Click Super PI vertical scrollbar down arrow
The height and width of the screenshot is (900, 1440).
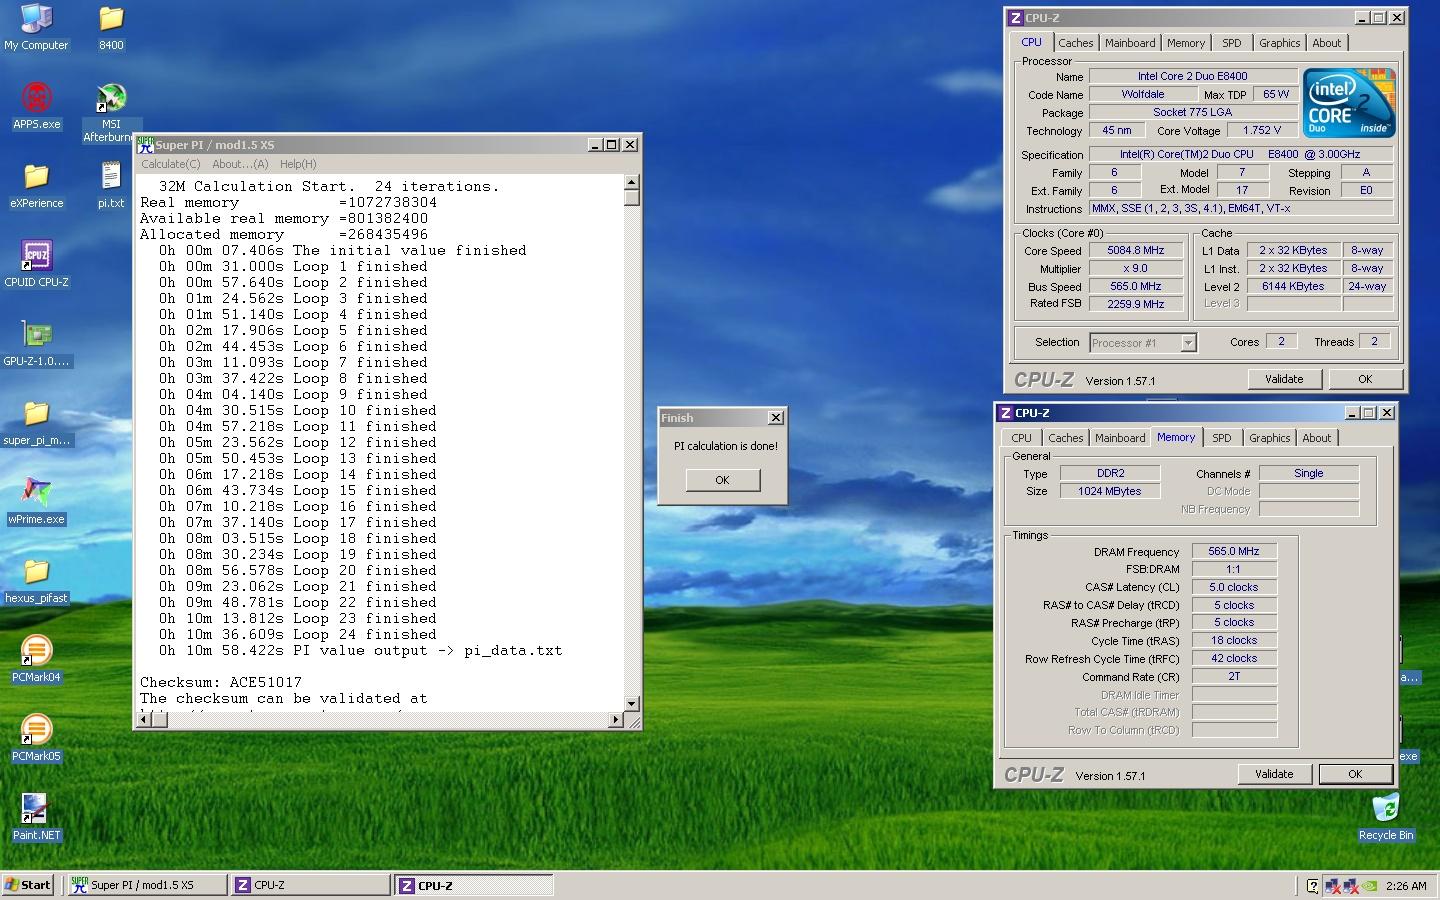click(x=631, y=703)
